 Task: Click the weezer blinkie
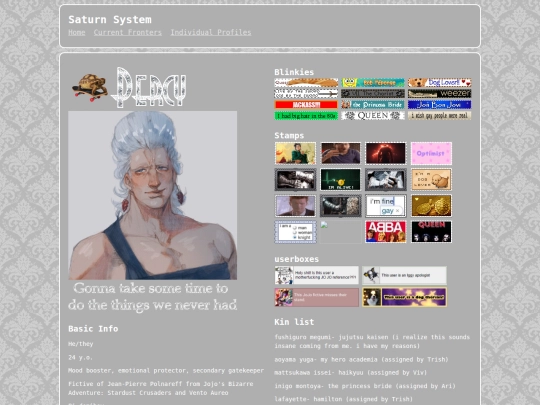tap(439, 94)
